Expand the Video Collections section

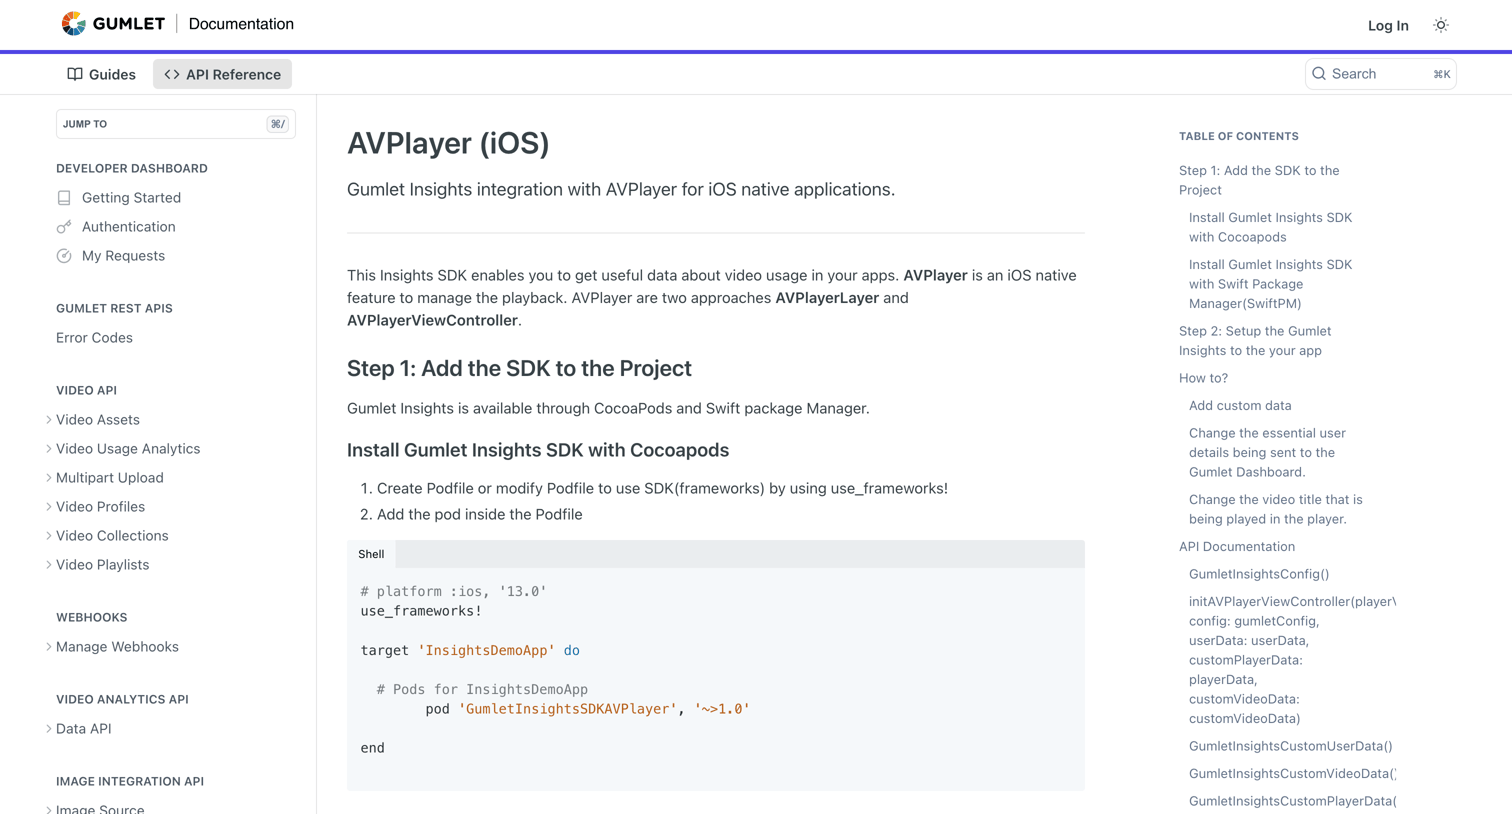[49, 536]
